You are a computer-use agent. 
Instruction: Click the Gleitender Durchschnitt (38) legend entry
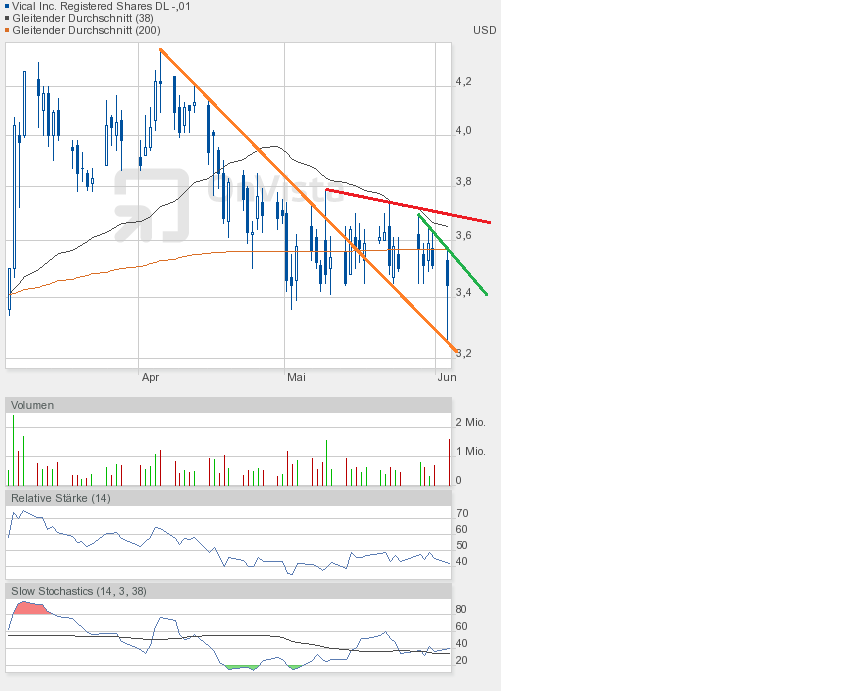83,18
